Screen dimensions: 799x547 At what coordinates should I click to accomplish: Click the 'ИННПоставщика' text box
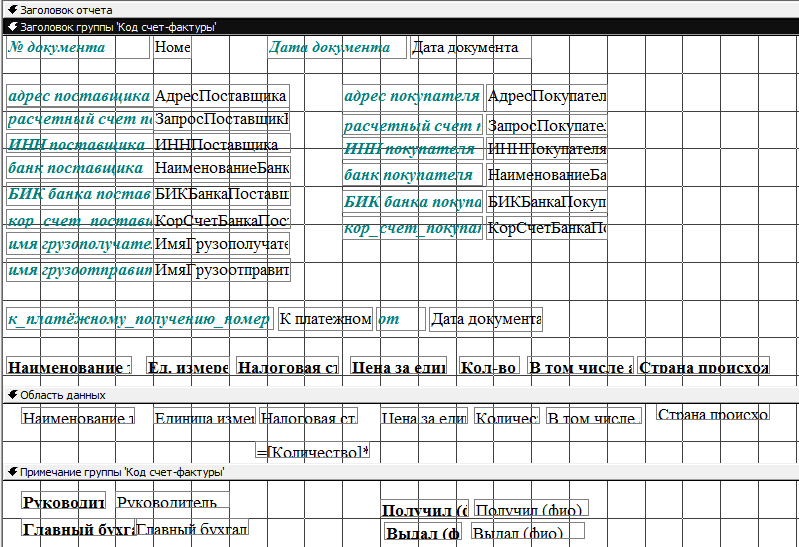(x=222, y=144)
